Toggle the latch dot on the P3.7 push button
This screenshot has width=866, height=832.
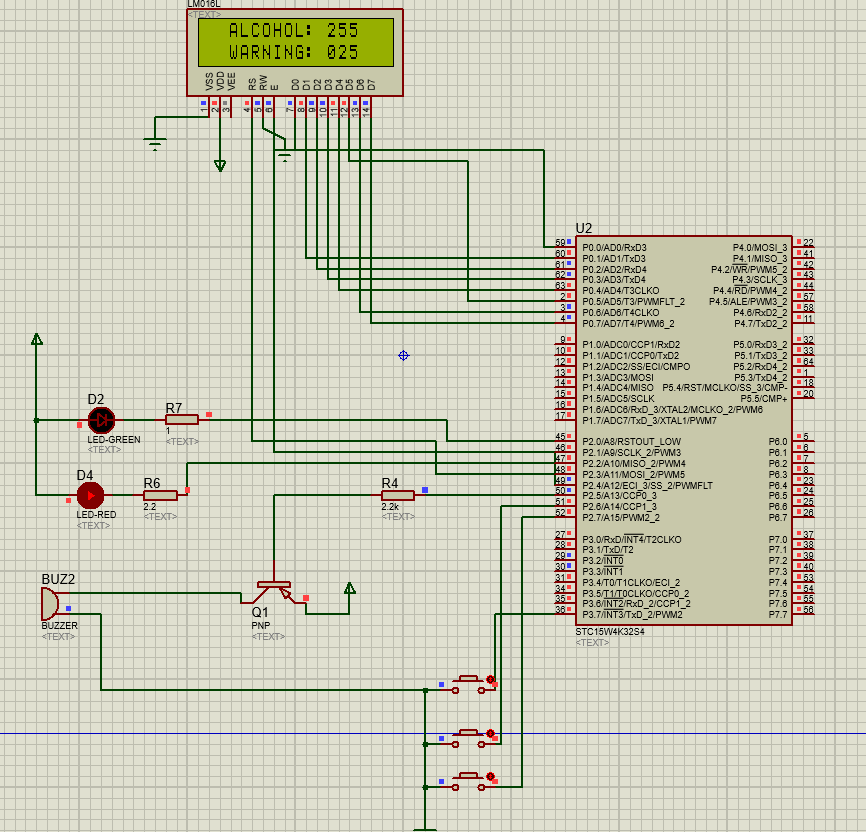click(x=490, y=679)
